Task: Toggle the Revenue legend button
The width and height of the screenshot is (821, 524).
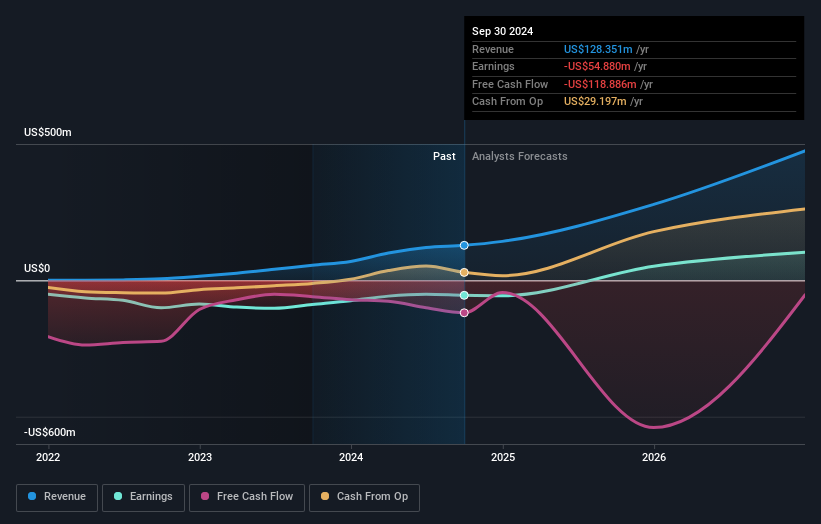Action: point(57,497)
